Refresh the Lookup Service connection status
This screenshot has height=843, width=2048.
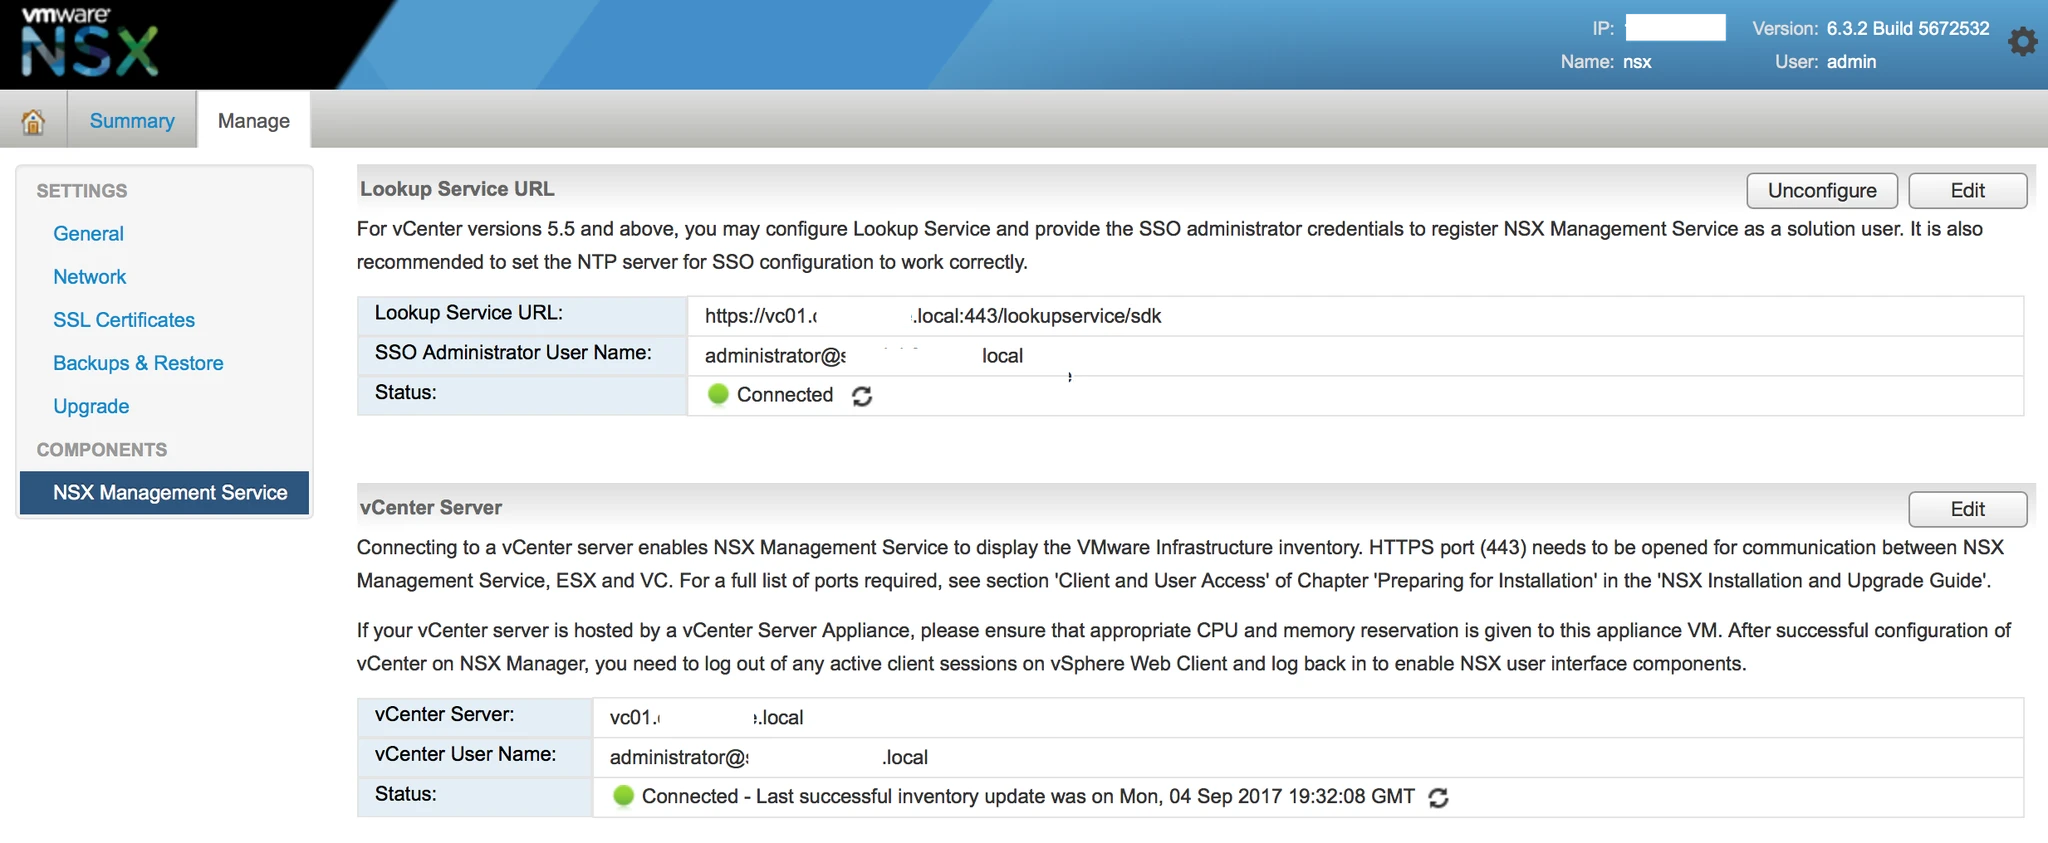[x=862, y=396]
